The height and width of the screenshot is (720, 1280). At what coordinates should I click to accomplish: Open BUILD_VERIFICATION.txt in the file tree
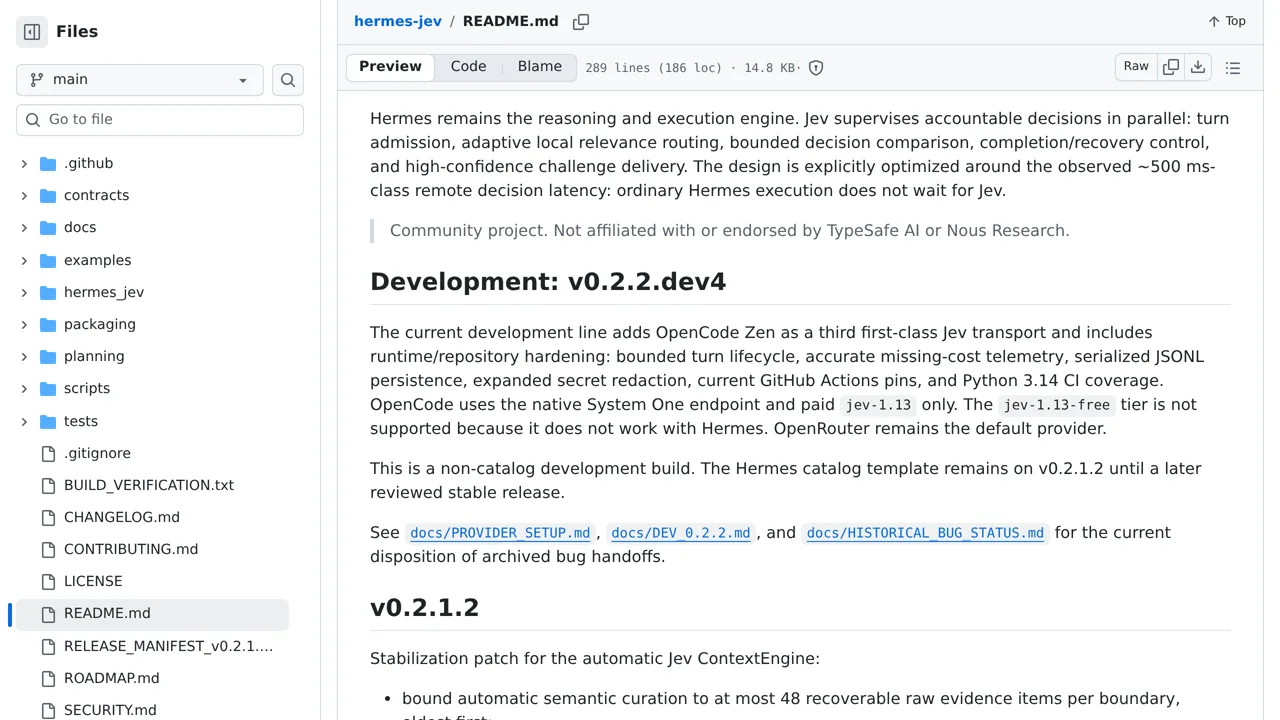pyautogui.click(x=149, y=485)
